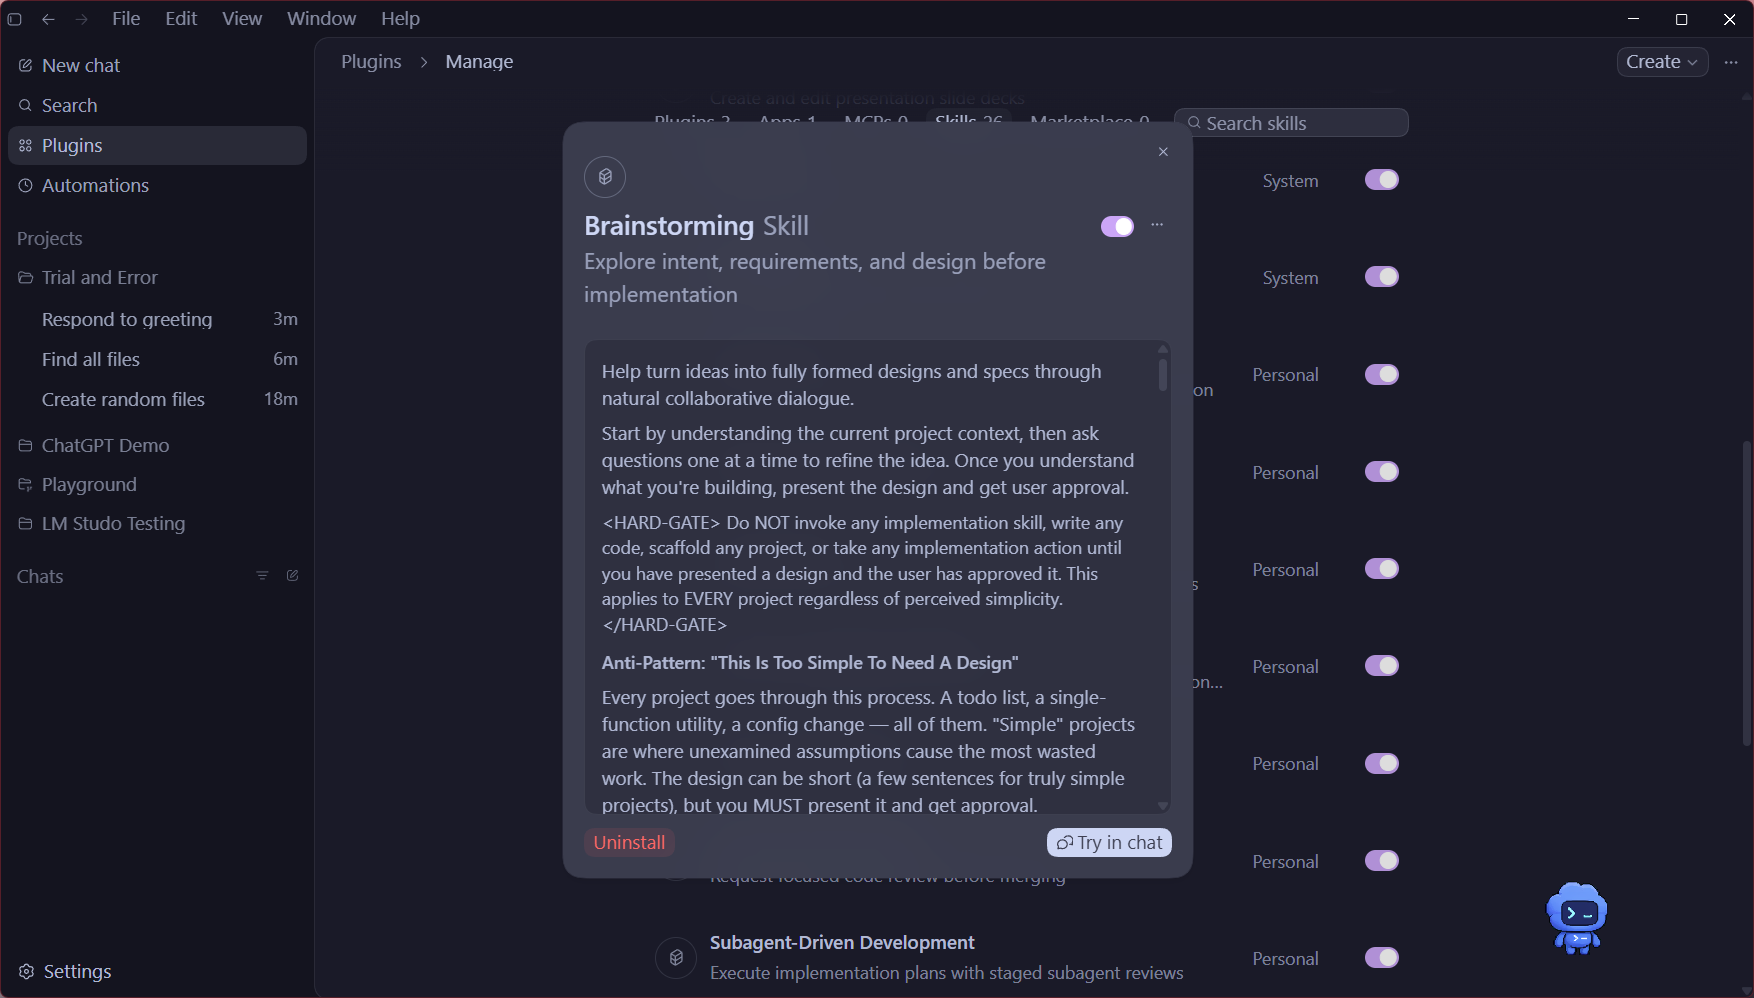
Task: Click the new chat pencil icon beside Chats
Action: (x=292, y=575)
